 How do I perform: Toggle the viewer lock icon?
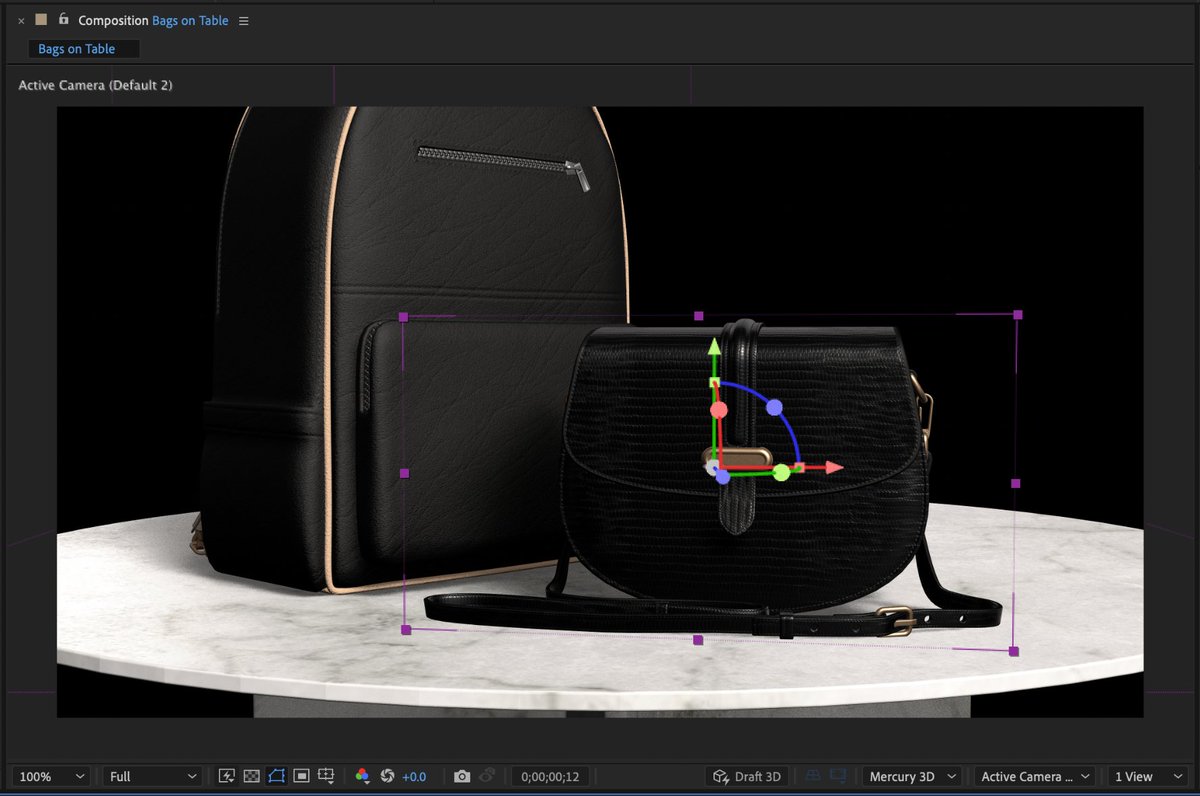(63, 19)
